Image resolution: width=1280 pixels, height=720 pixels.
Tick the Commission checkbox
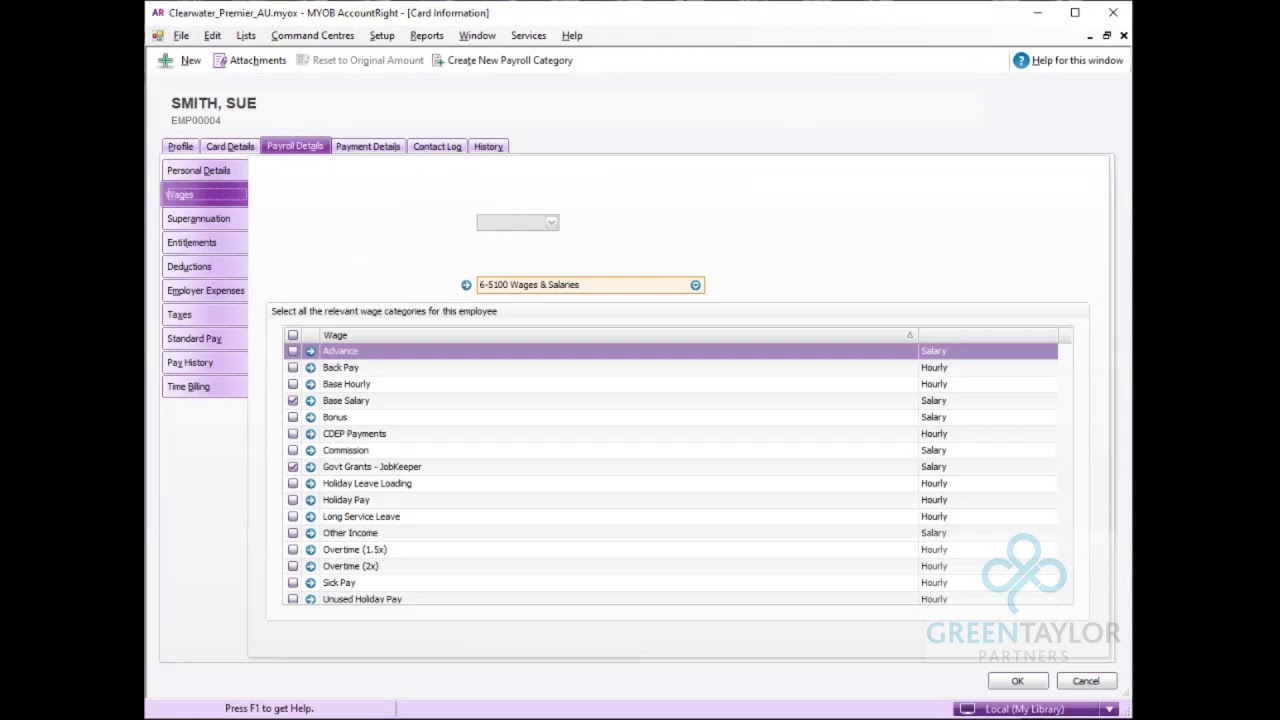pyautogui.click(x=293, y=450)
